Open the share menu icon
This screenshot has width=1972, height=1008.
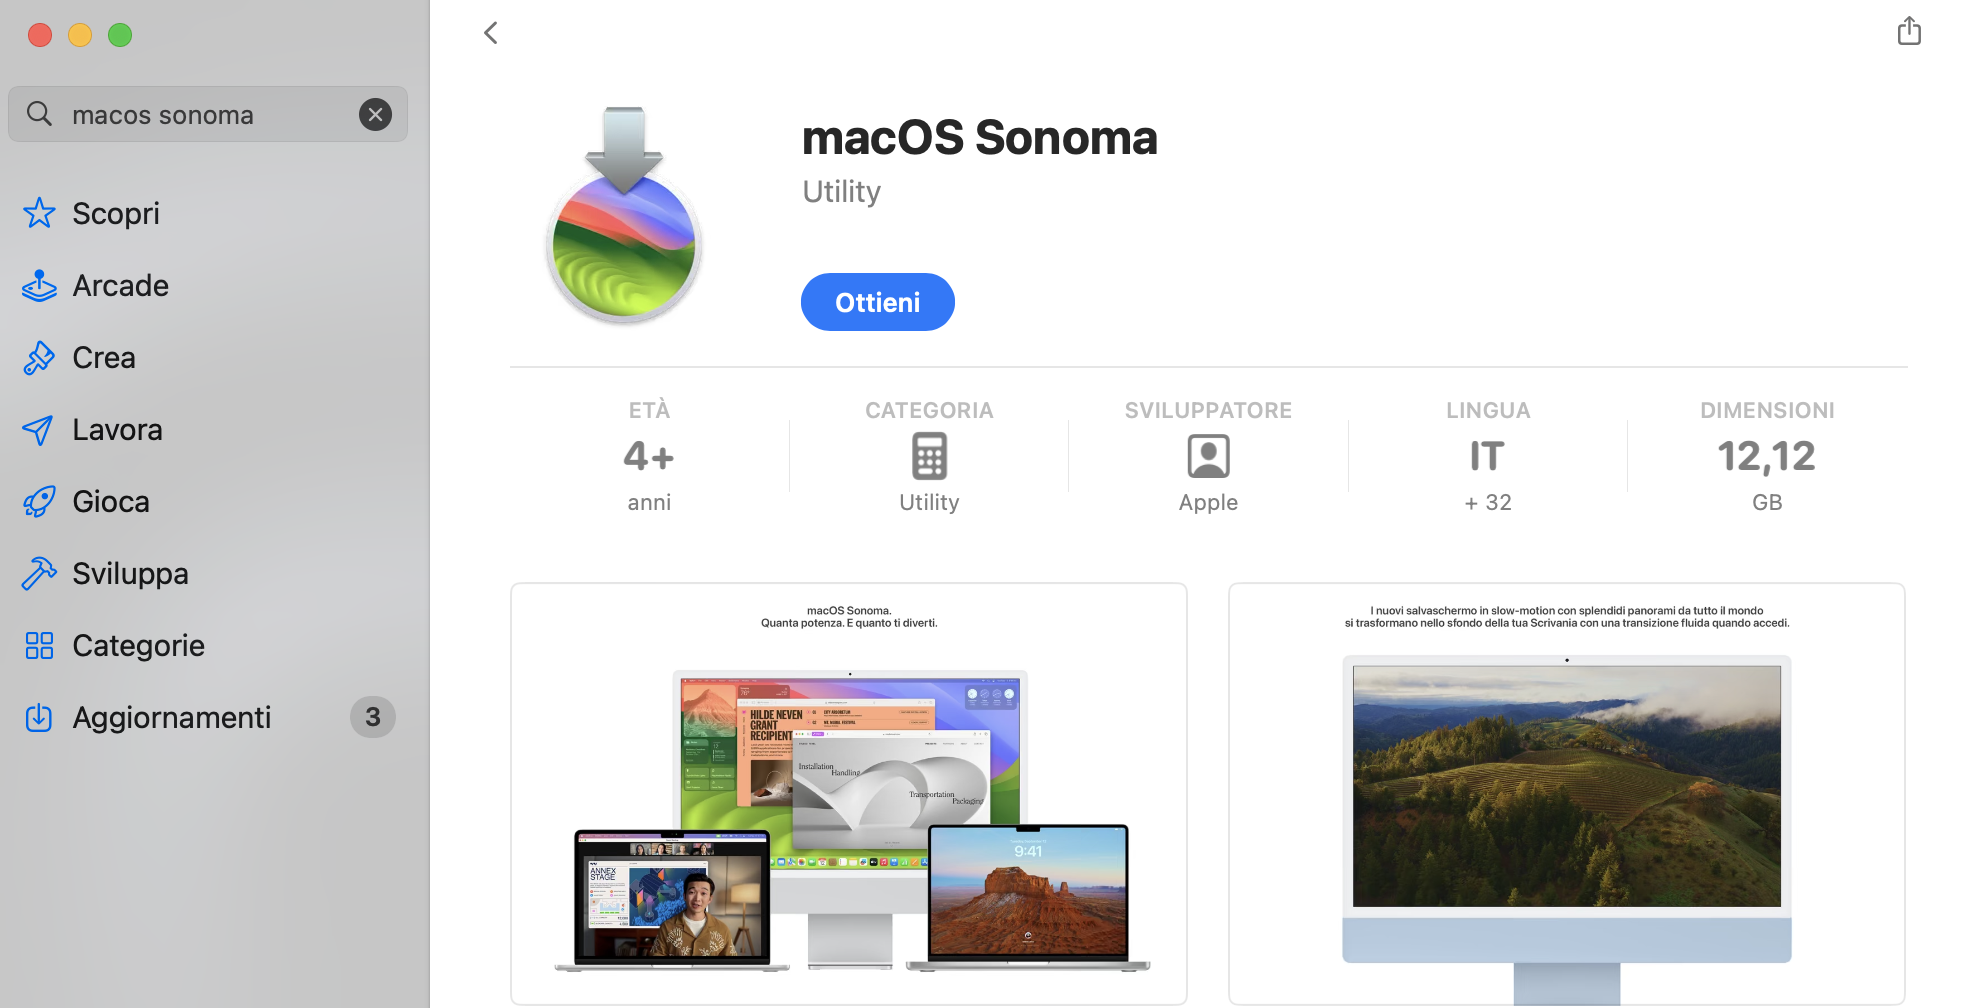coord(1909,31)
